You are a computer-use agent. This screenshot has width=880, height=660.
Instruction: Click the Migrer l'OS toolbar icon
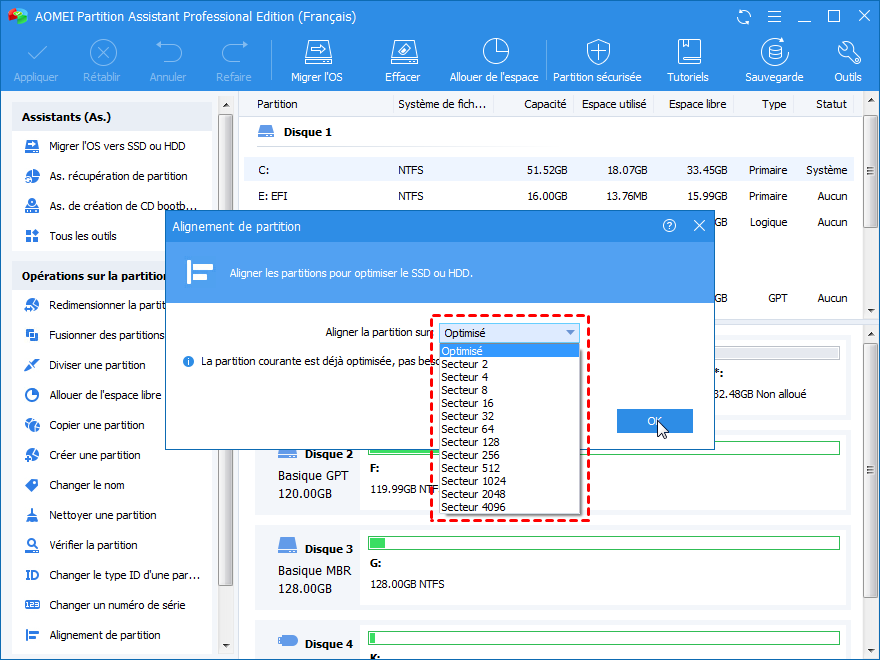[x=316, y=61]
